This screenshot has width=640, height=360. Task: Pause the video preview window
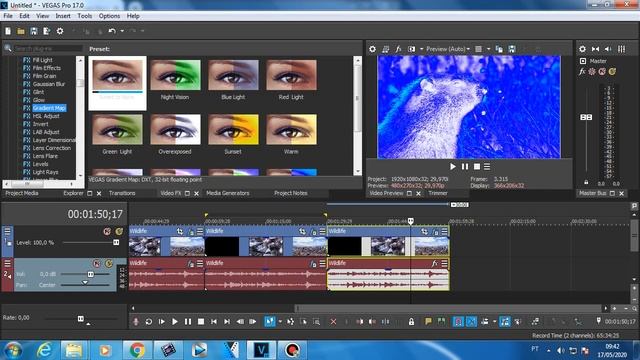tap(464, 167)
